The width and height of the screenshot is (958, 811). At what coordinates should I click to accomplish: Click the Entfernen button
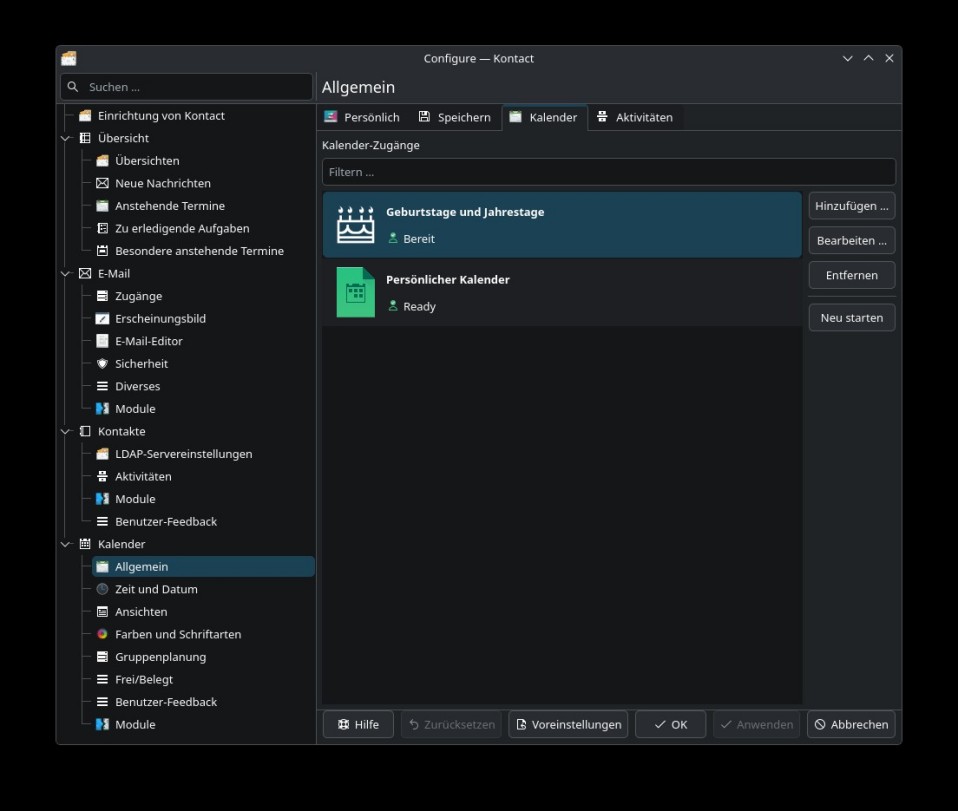point(852,275)
